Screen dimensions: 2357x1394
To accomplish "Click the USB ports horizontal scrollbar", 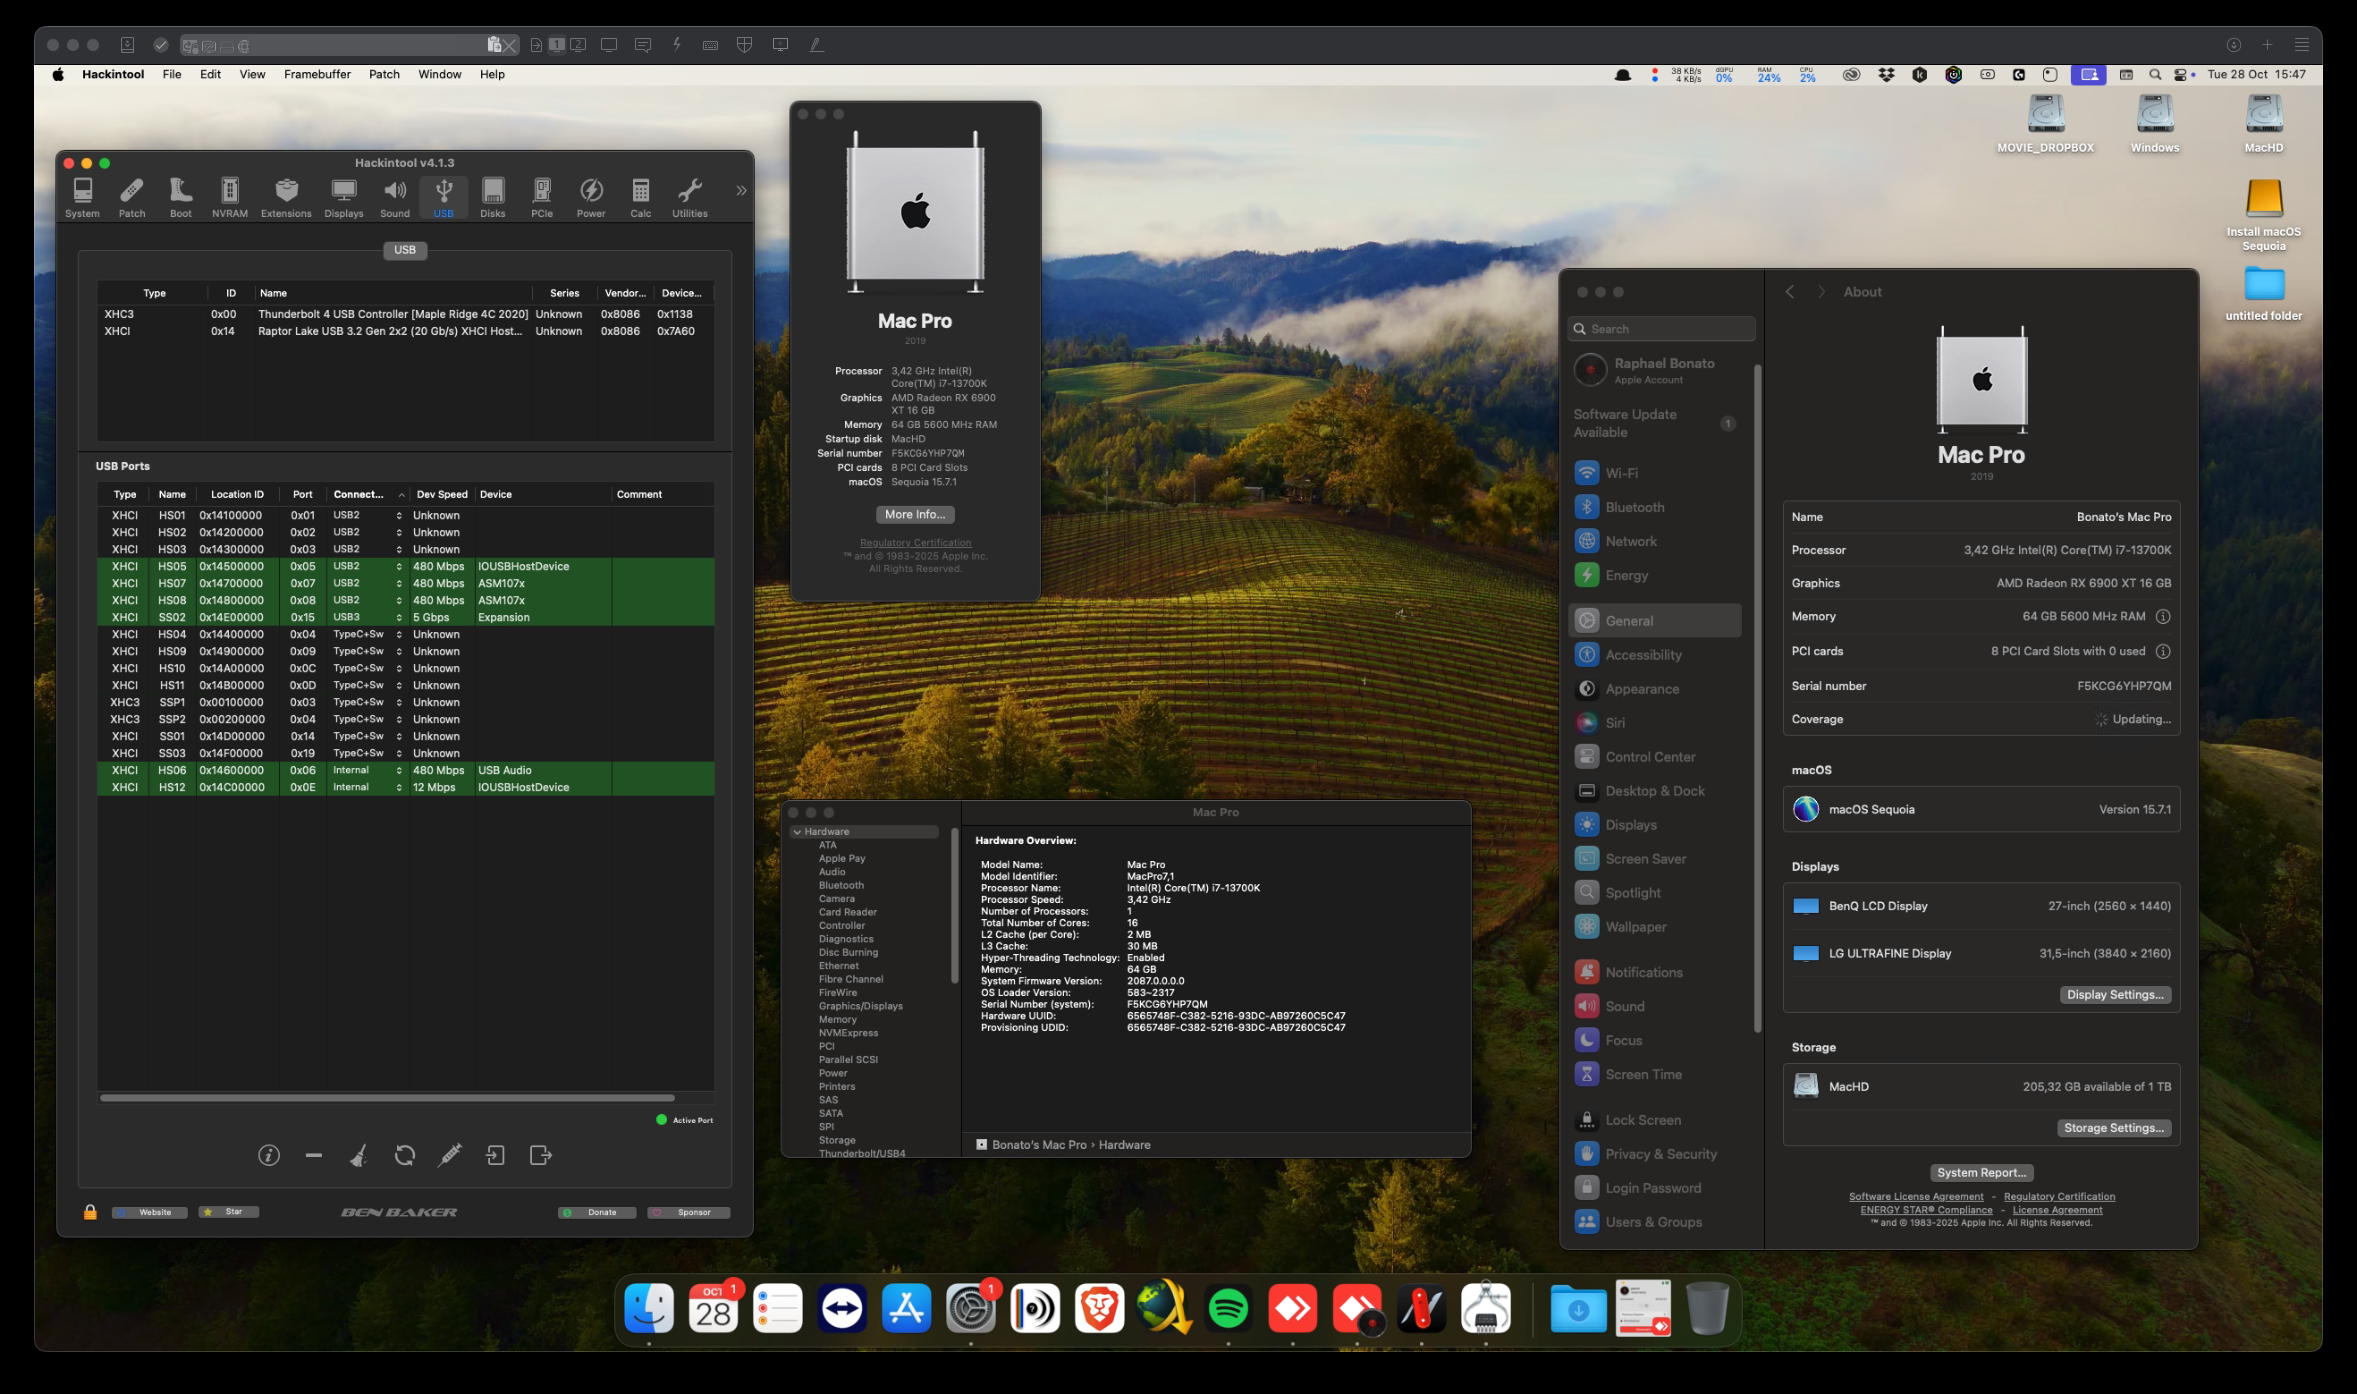I will 387,1098.
